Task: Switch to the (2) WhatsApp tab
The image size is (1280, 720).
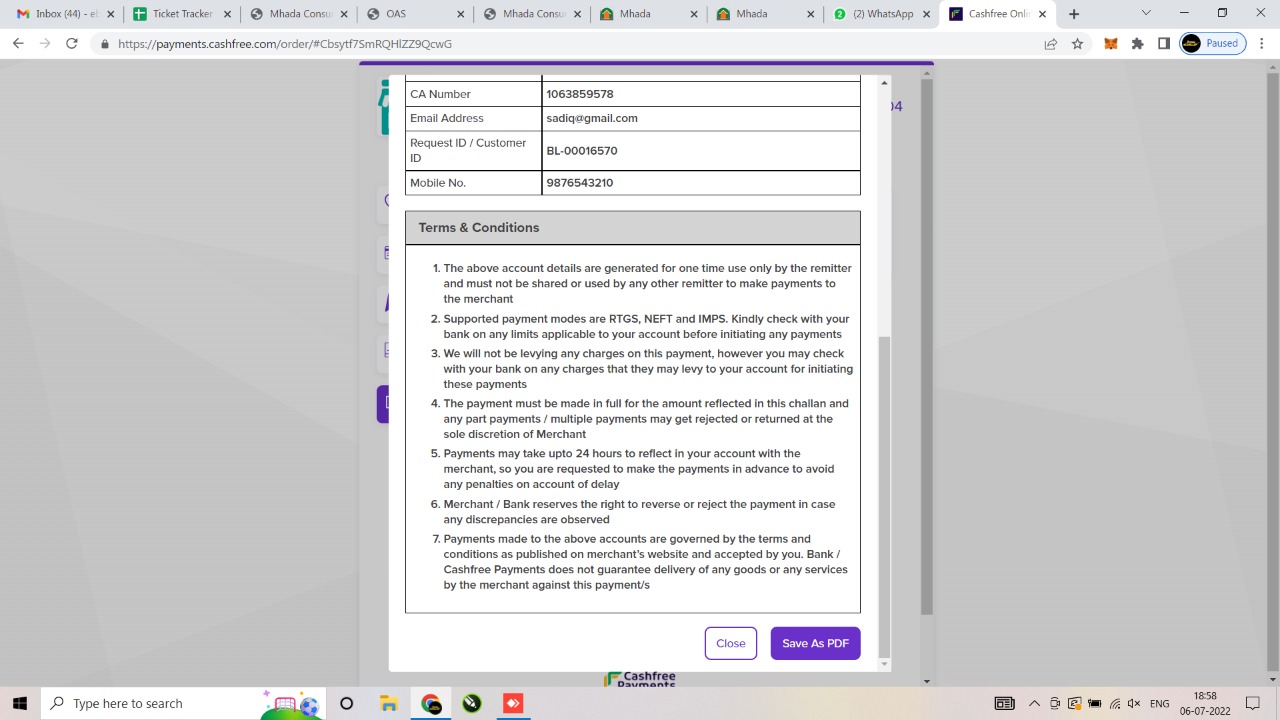Action: click(881, 14)
